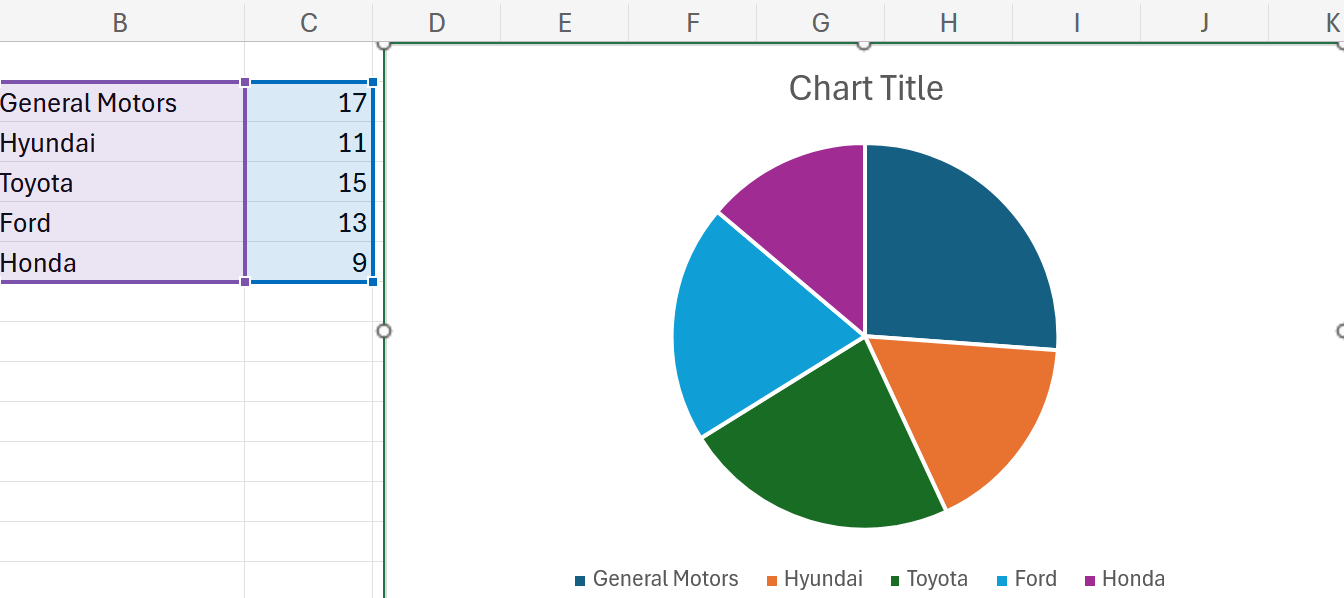Select column H header
This screenshot has width=1344, height=598.
point(949,21)
